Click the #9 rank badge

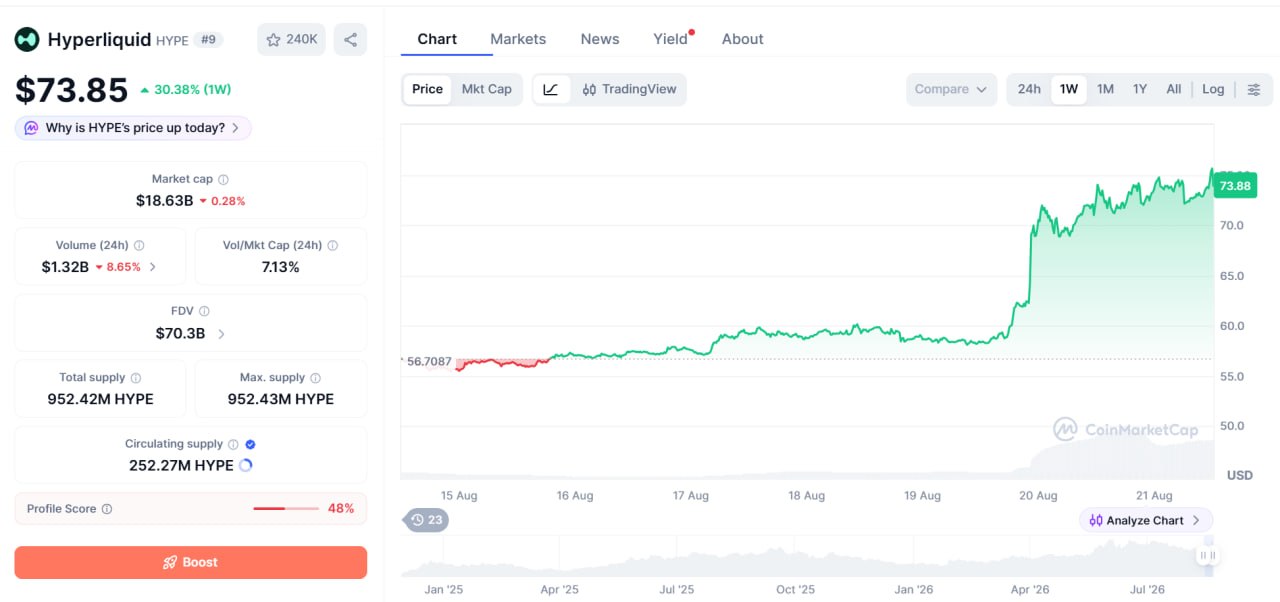click(x=209, y=39)
